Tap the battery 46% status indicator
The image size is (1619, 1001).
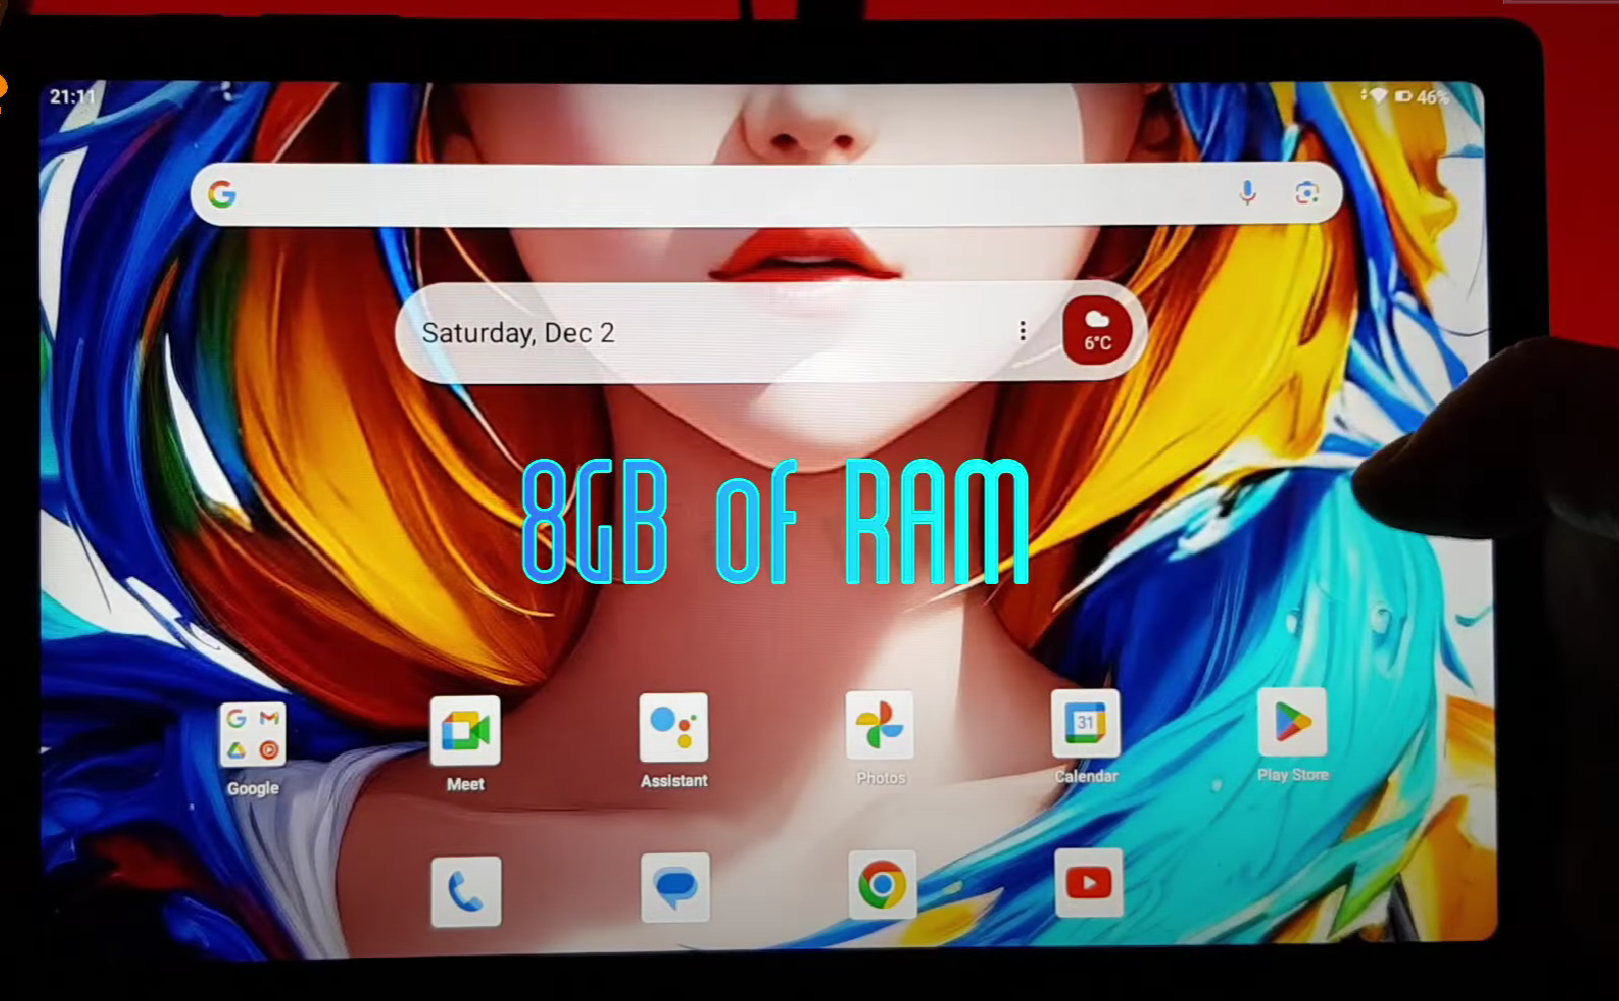tap(1422, 97)
